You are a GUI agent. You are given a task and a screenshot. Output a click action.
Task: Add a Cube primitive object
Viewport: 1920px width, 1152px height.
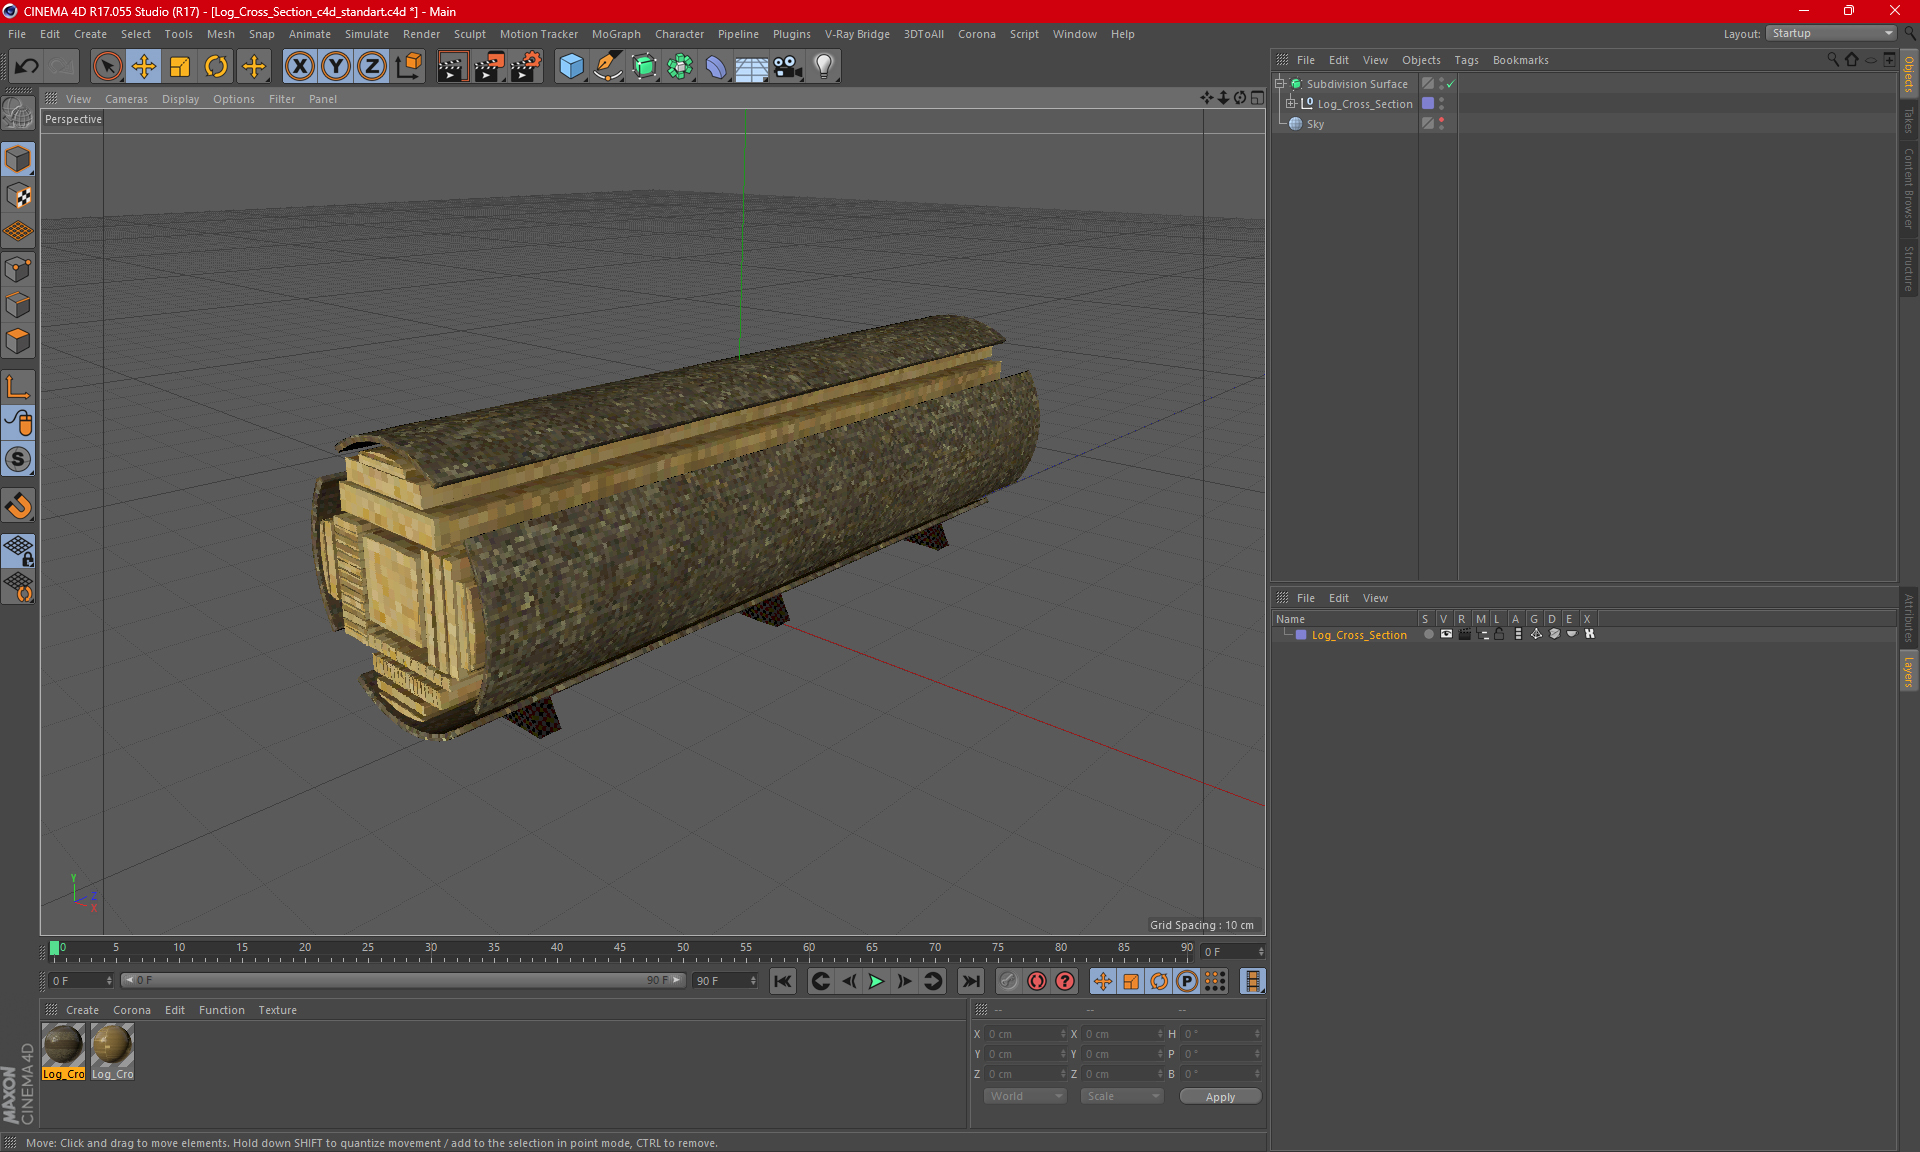pos(571,67)
